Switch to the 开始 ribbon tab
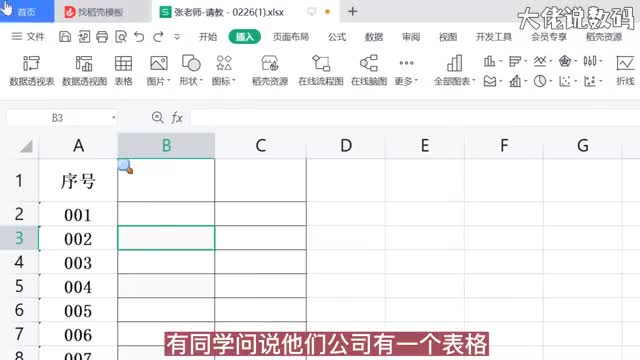This screenshot has height=360, width=640. [x=208, y=37]
